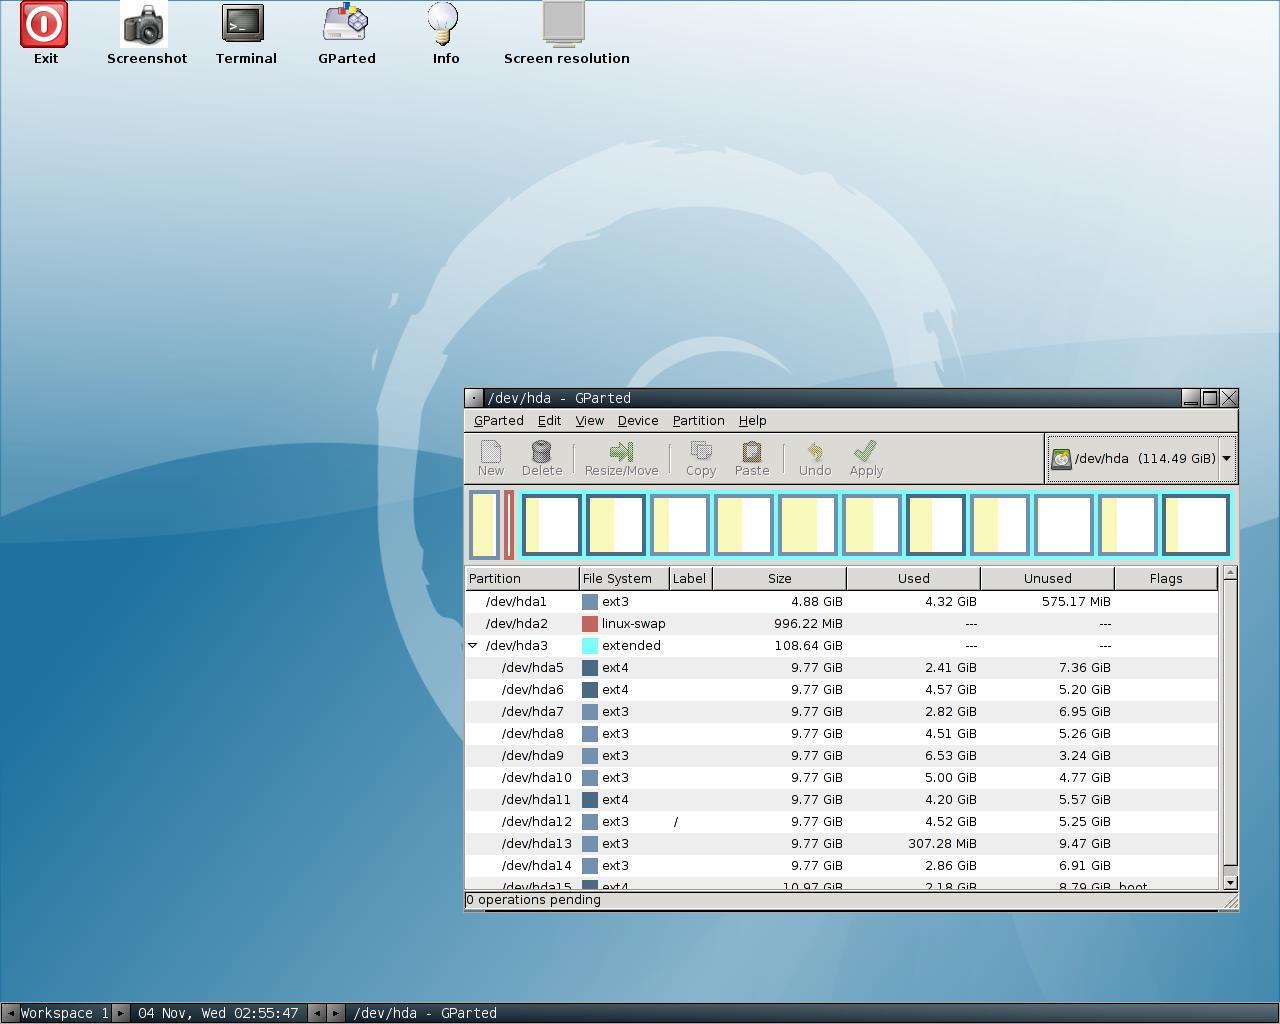Collapse the /dev/hda3 extended partition tree

pyautogui.click(x=473, y=645)
